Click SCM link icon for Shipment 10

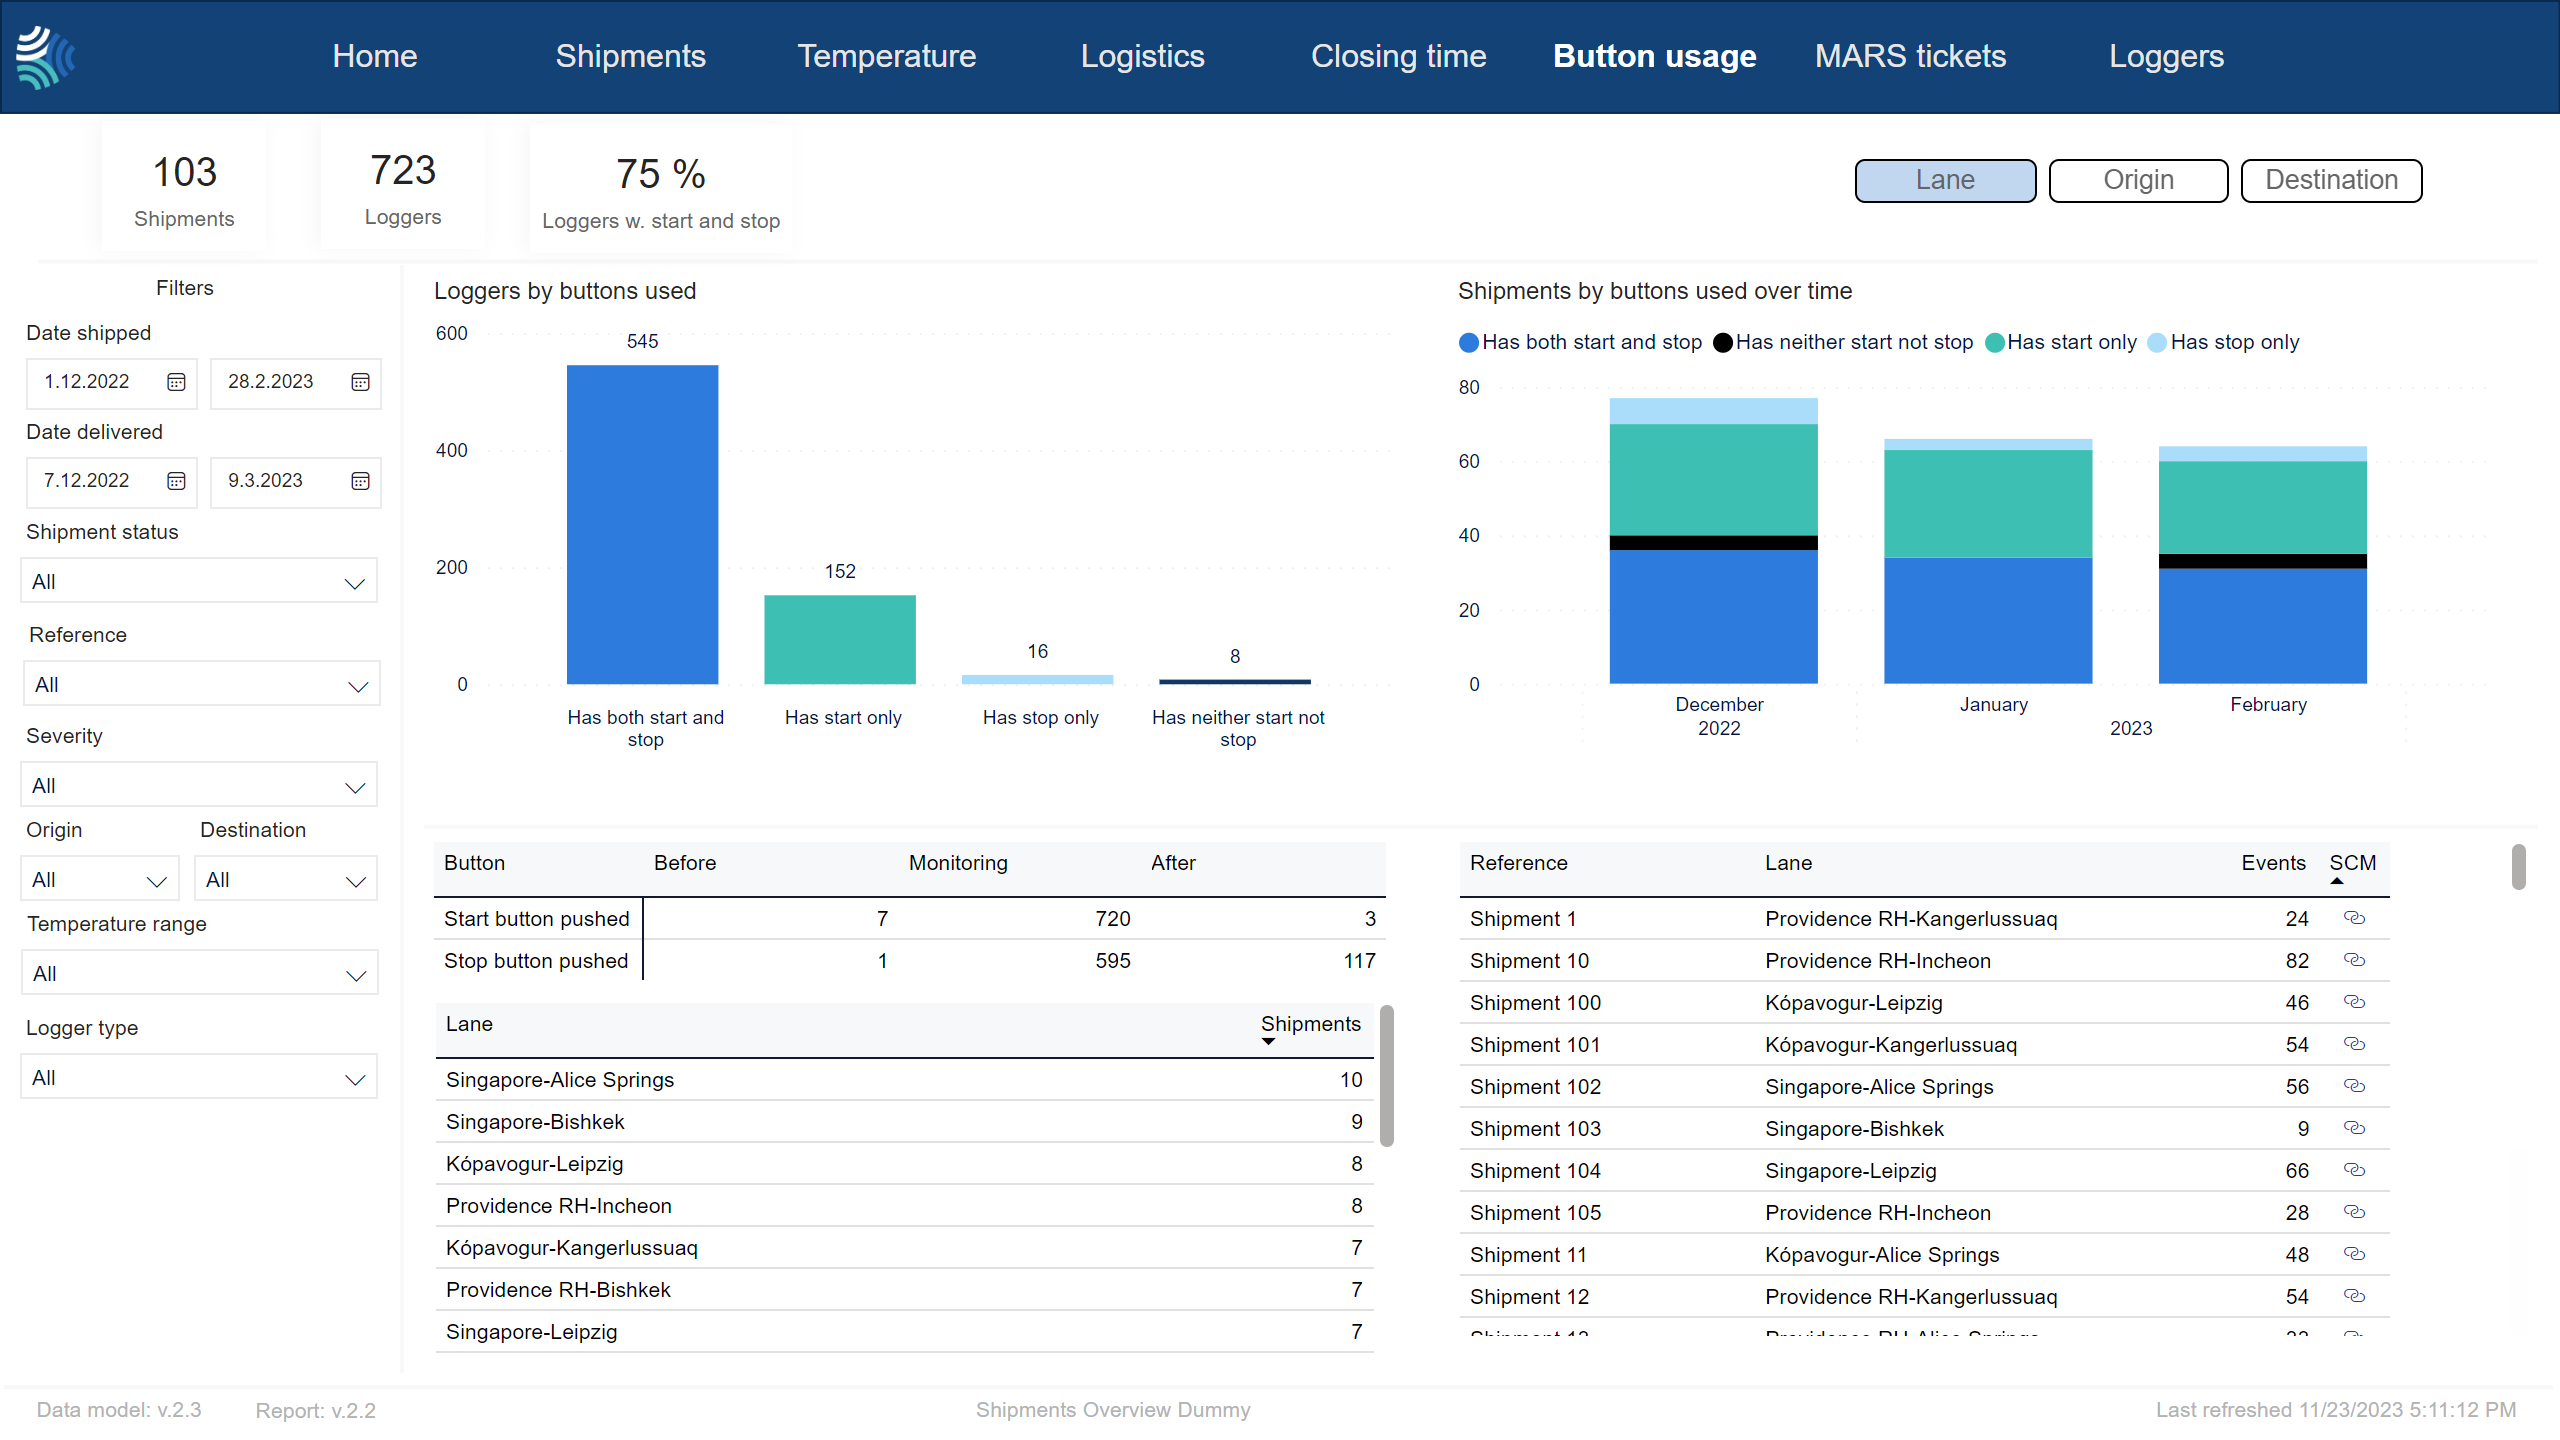pos(2354,960)
